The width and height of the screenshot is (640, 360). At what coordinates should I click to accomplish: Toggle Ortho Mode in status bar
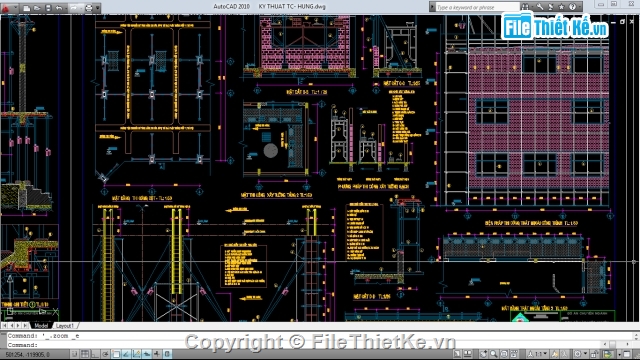coord(95,354)
